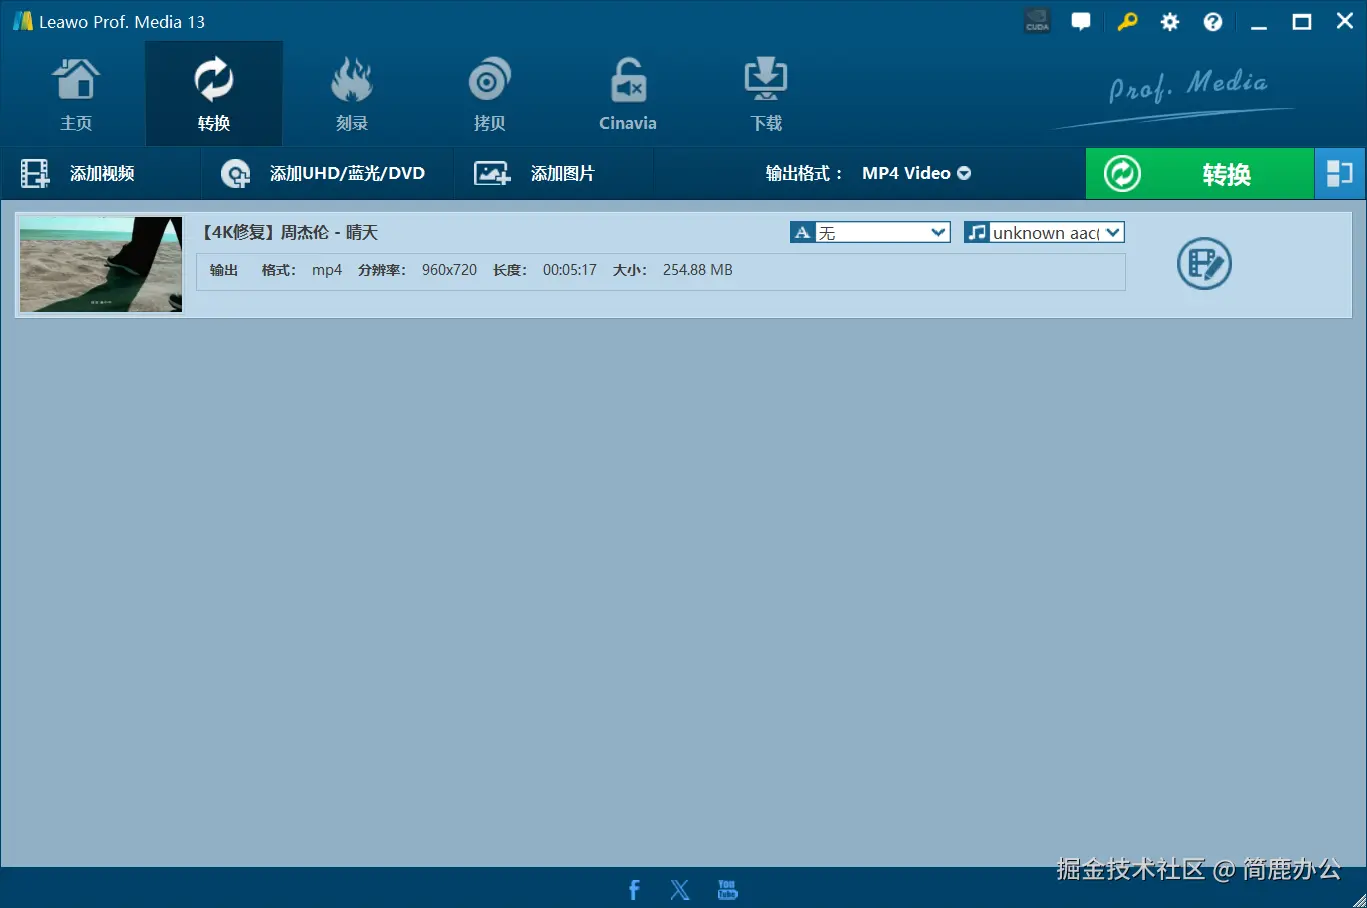Open the key registration icon
Screen dimensions: 1367x908
pos(1127,21)
